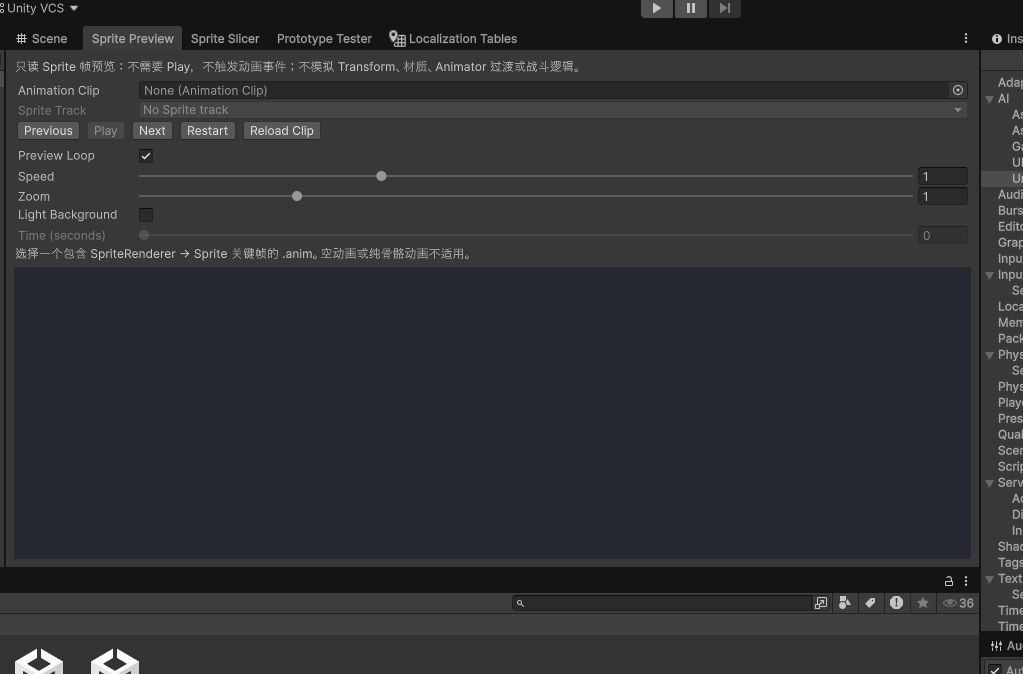Click the Favorites star icon

923,603
